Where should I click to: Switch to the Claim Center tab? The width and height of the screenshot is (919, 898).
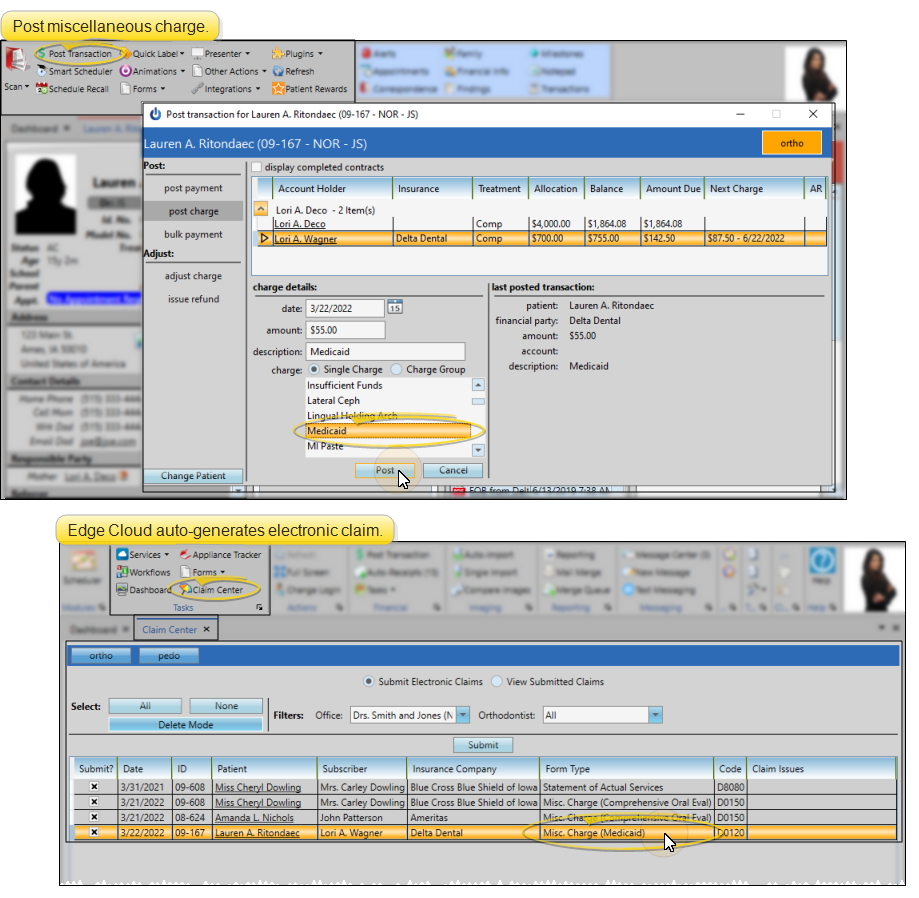(169, 629)
